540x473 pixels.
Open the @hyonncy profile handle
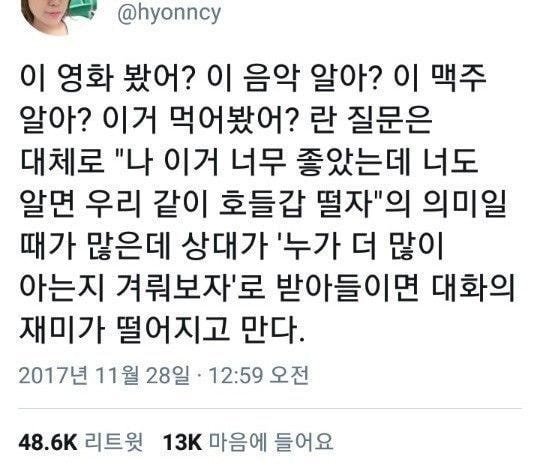click(x=169, y=12)
